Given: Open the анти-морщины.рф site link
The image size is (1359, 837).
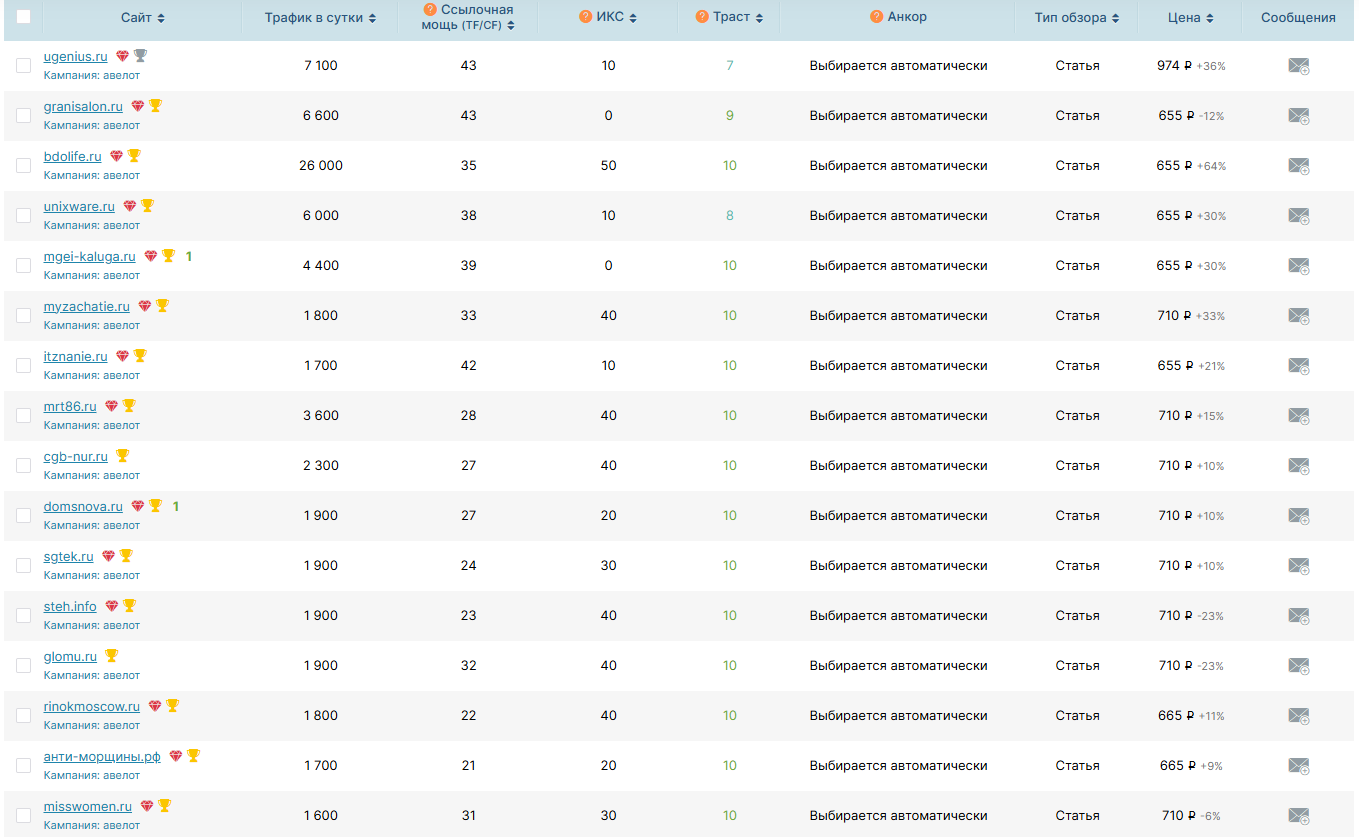Looking at the screenshot, I should coord(102,757).
